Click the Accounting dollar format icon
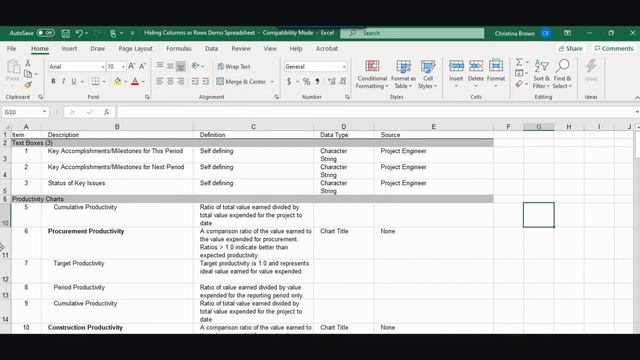Viewport: 640px width, 360px height. click(289, 82)
